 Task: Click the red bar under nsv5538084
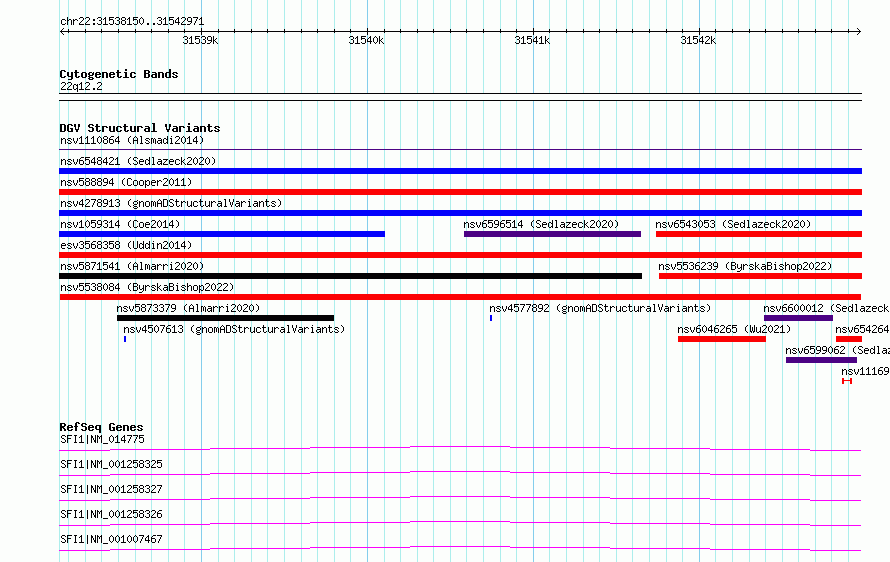click(x=460, y=297)
